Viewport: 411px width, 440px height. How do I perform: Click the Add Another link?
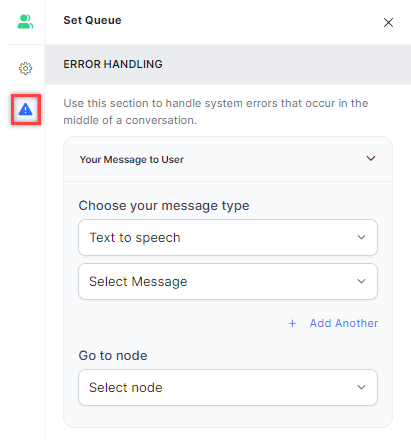pyautogui.click(x=344, y=323)
